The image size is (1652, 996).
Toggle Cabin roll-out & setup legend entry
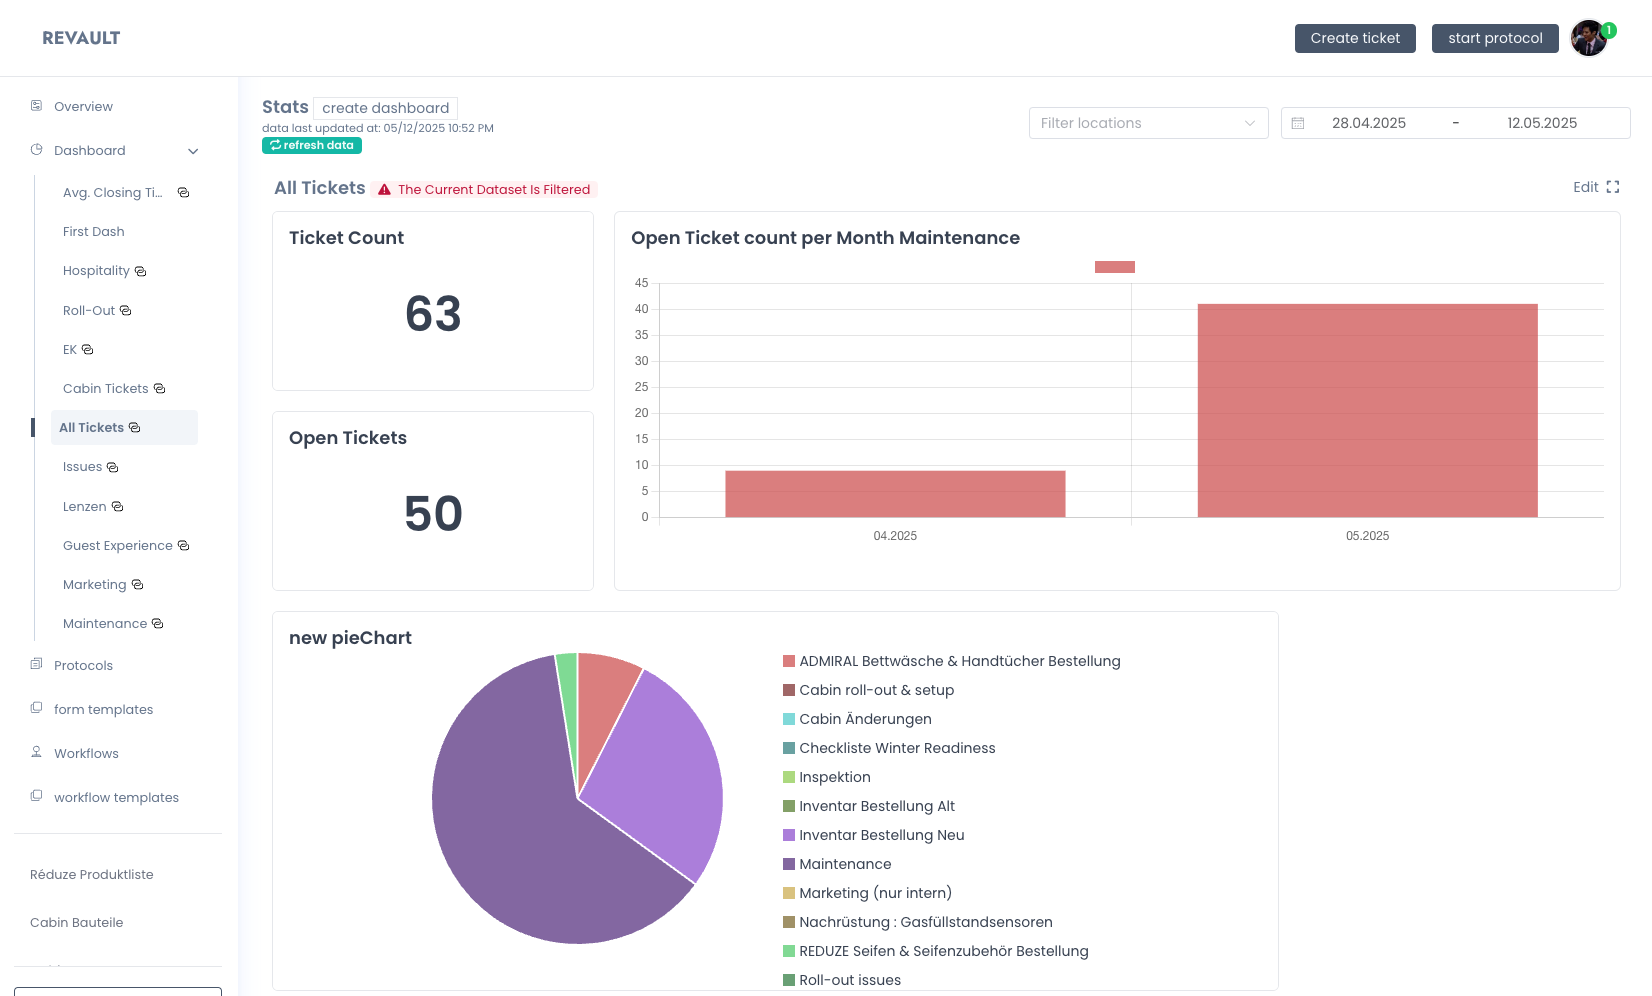pos(868,690)
